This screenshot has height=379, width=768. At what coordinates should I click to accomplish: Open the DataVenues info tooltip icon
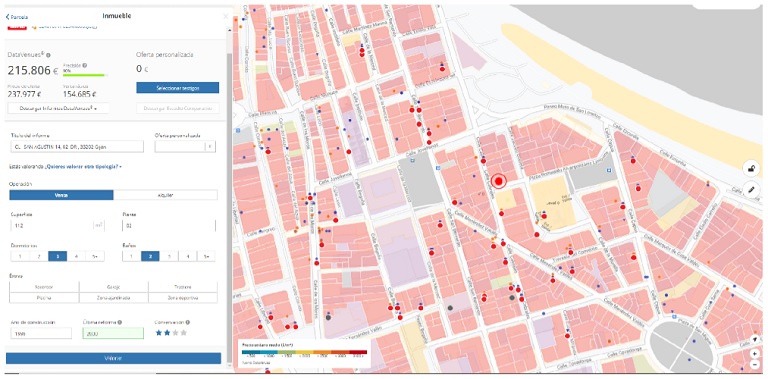48,55
